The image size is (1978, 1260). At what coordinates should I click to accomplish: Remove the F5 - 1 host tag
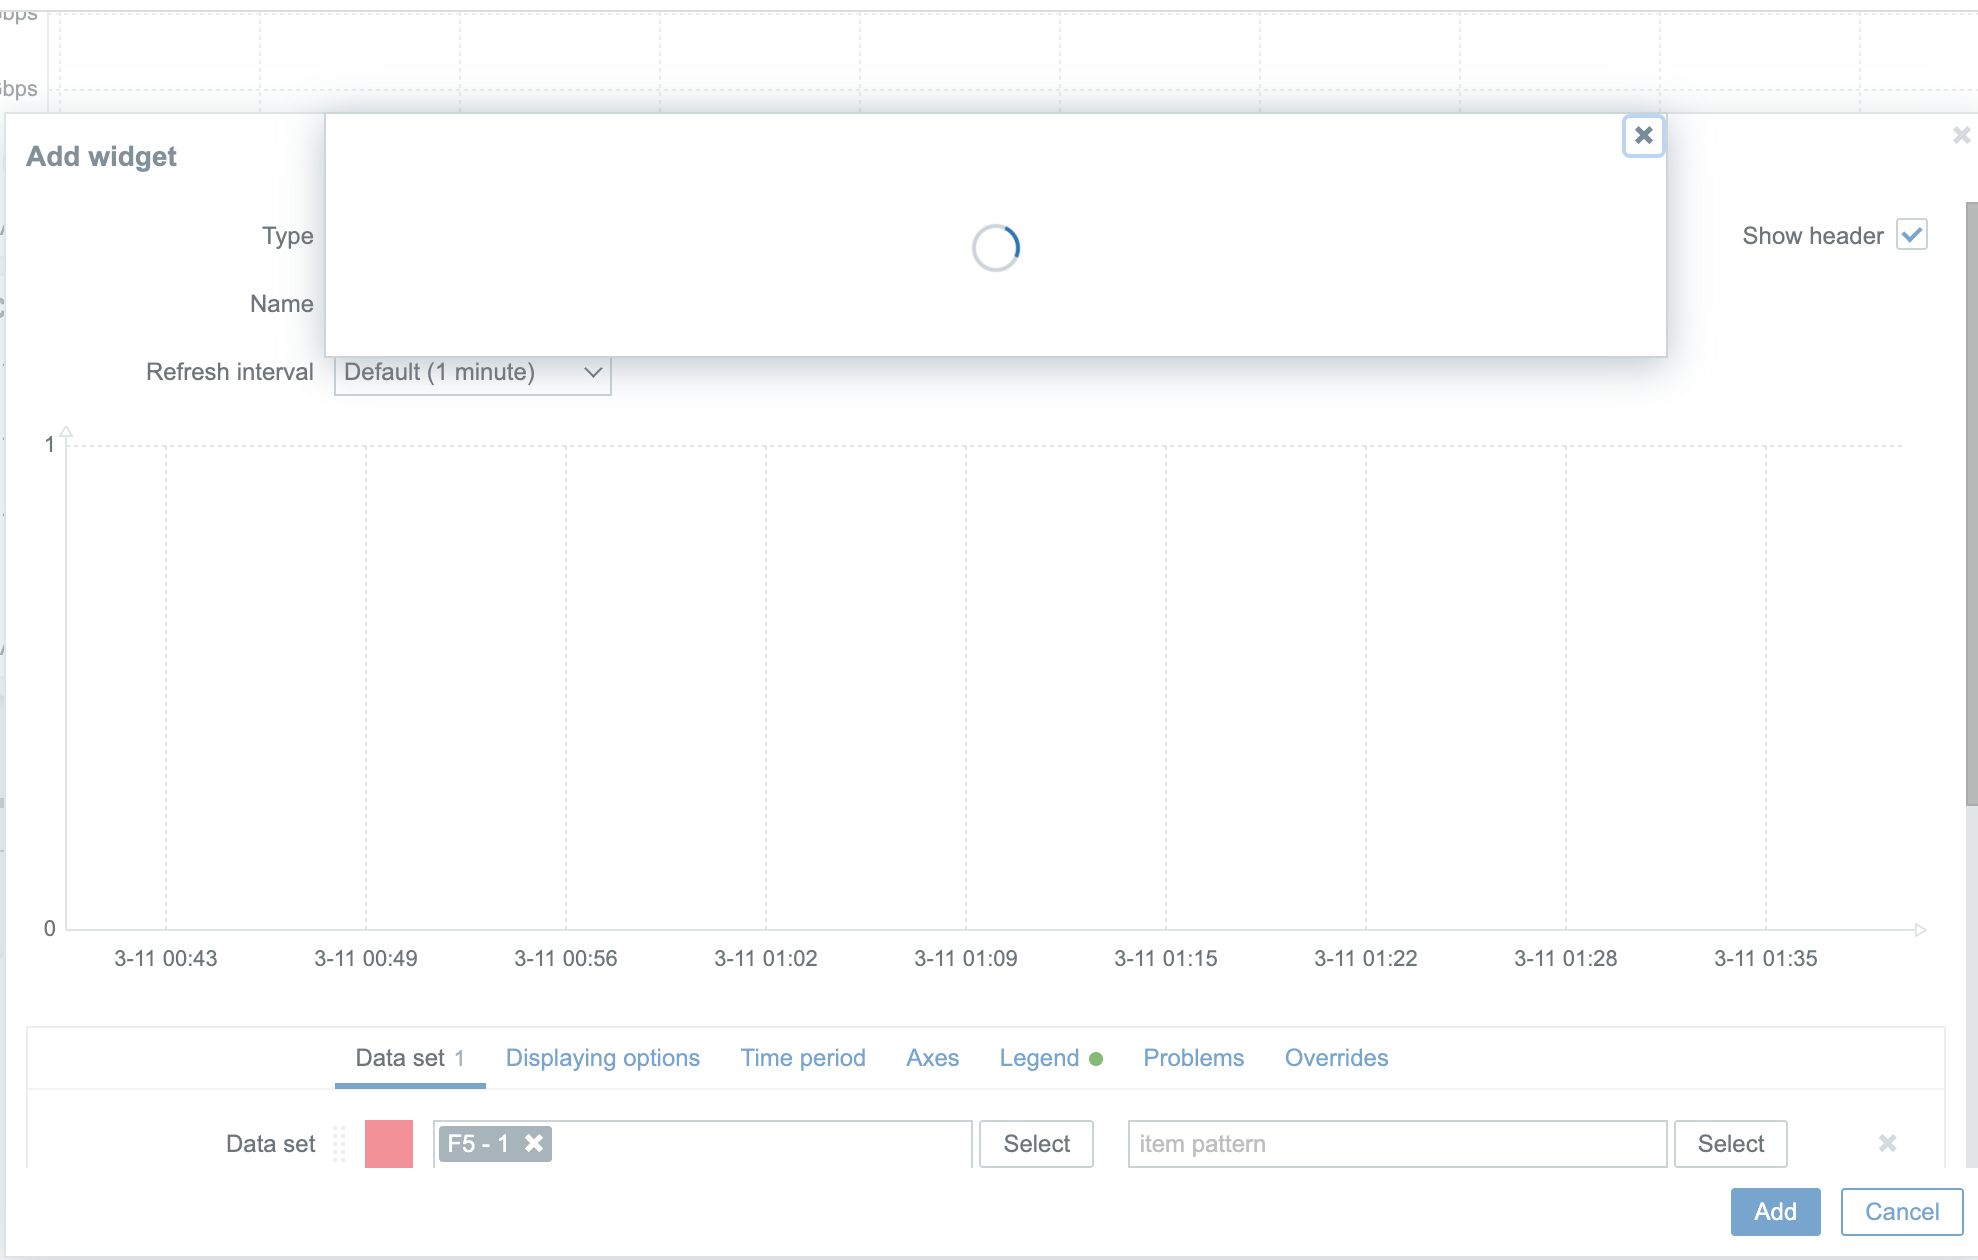[534, 1143]
